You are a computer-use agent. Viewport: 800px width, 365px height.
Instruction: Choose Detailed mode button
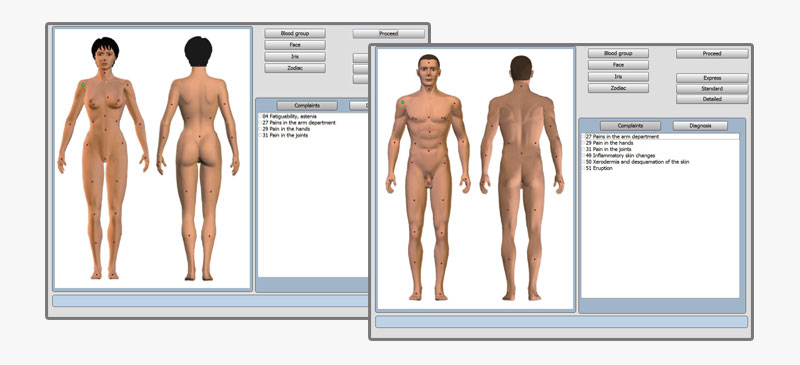click(x=712, y=99)
